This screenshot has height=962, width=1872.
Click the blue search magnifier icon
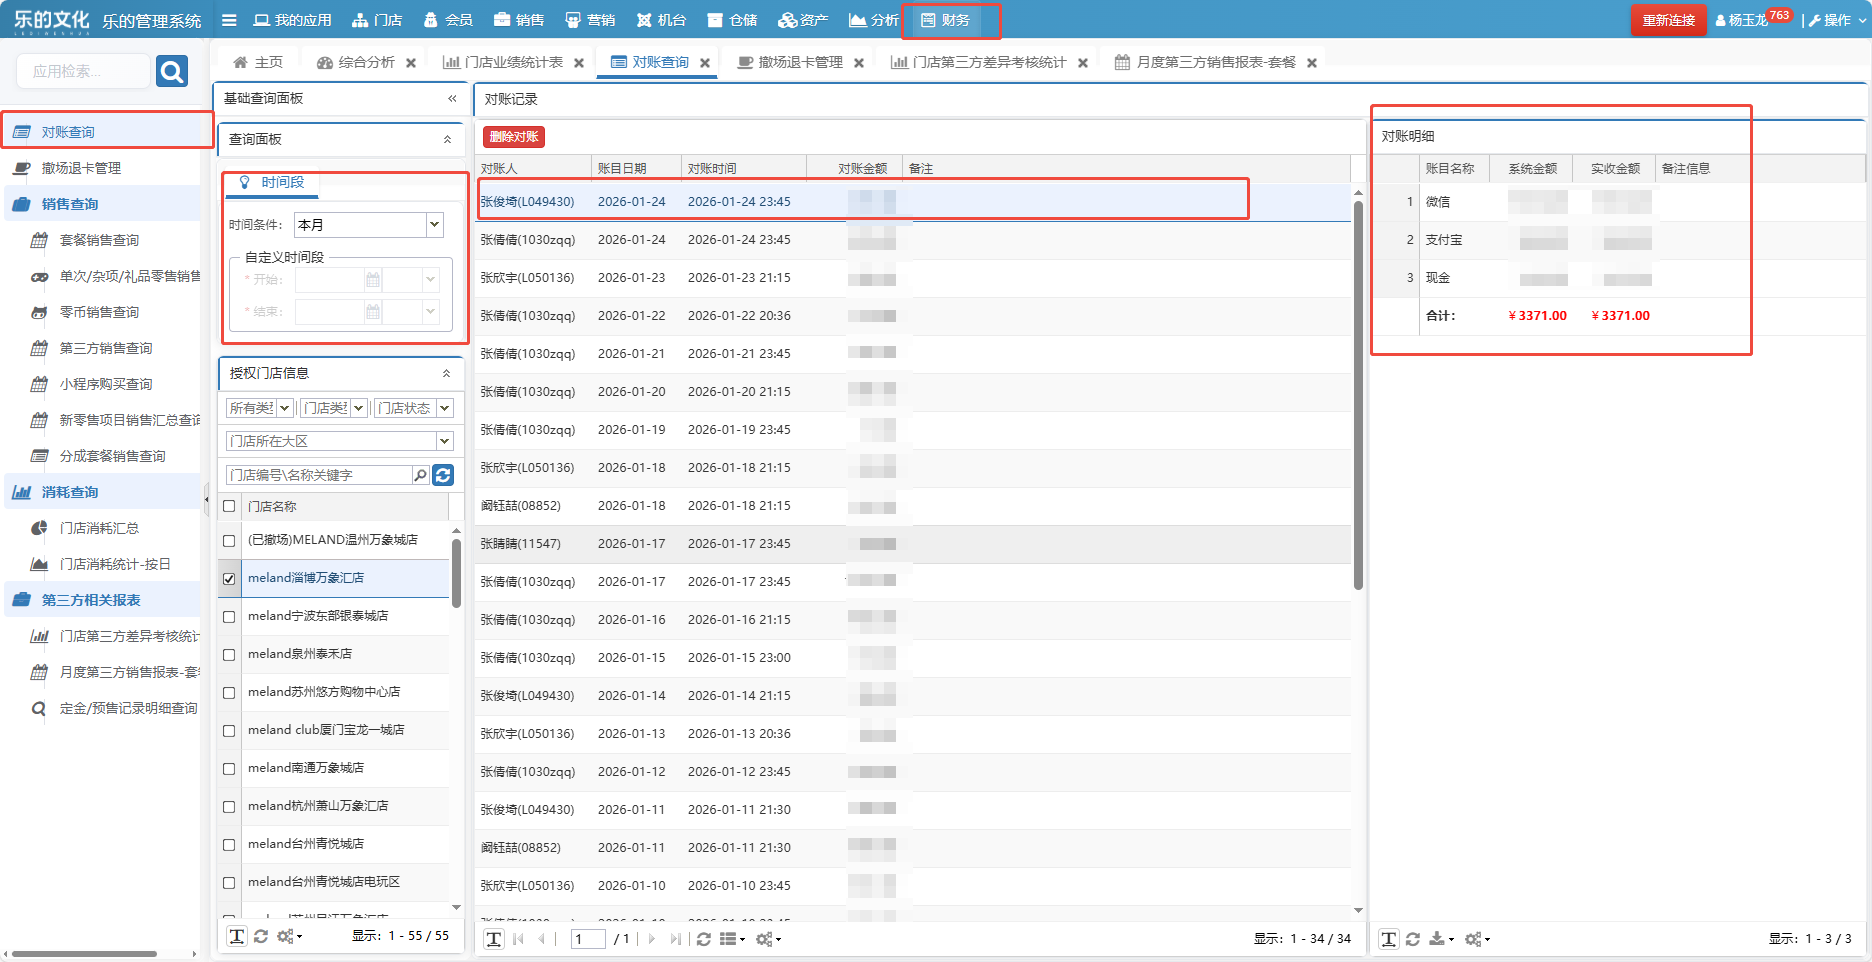(x=172, y=71)
